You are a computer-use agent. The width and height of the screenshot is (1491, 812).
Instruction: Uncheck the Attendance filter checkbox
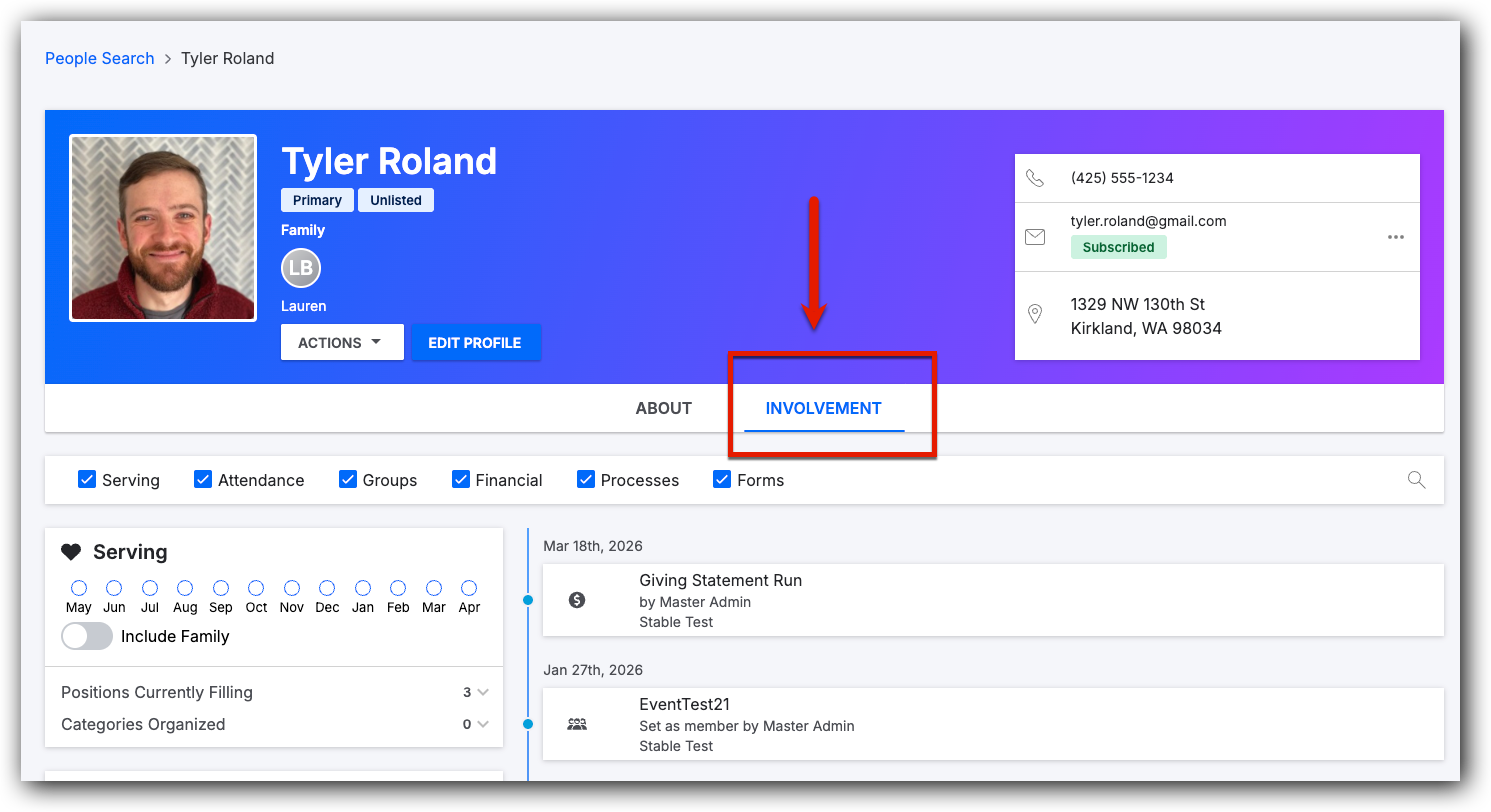(x=203, y=480)
